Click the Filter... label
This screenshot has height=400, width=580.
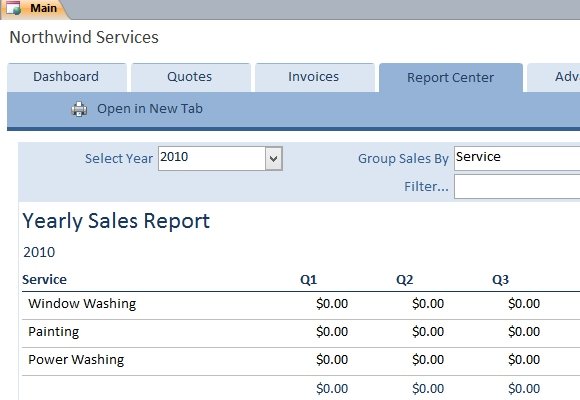coord(426,187)
